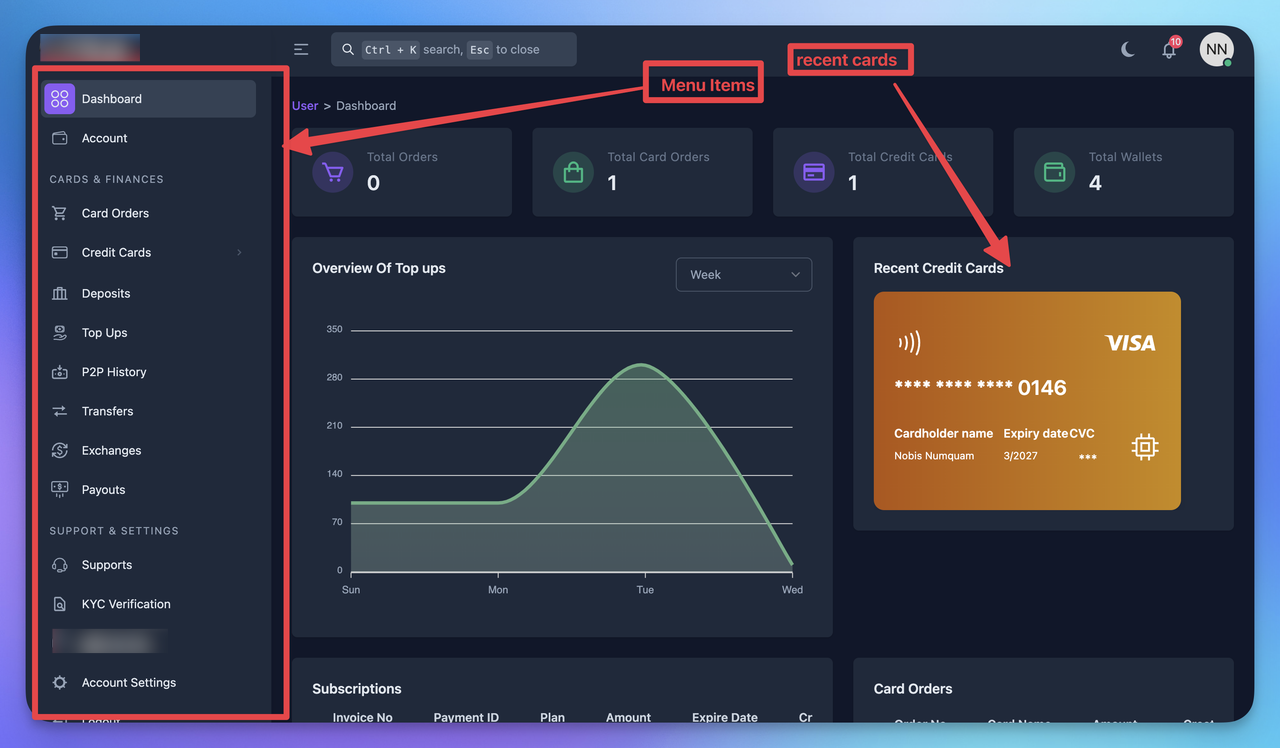Screen dimensions: 1280x748
Task: Open the Week period dropdown
Action: point(744,274)
